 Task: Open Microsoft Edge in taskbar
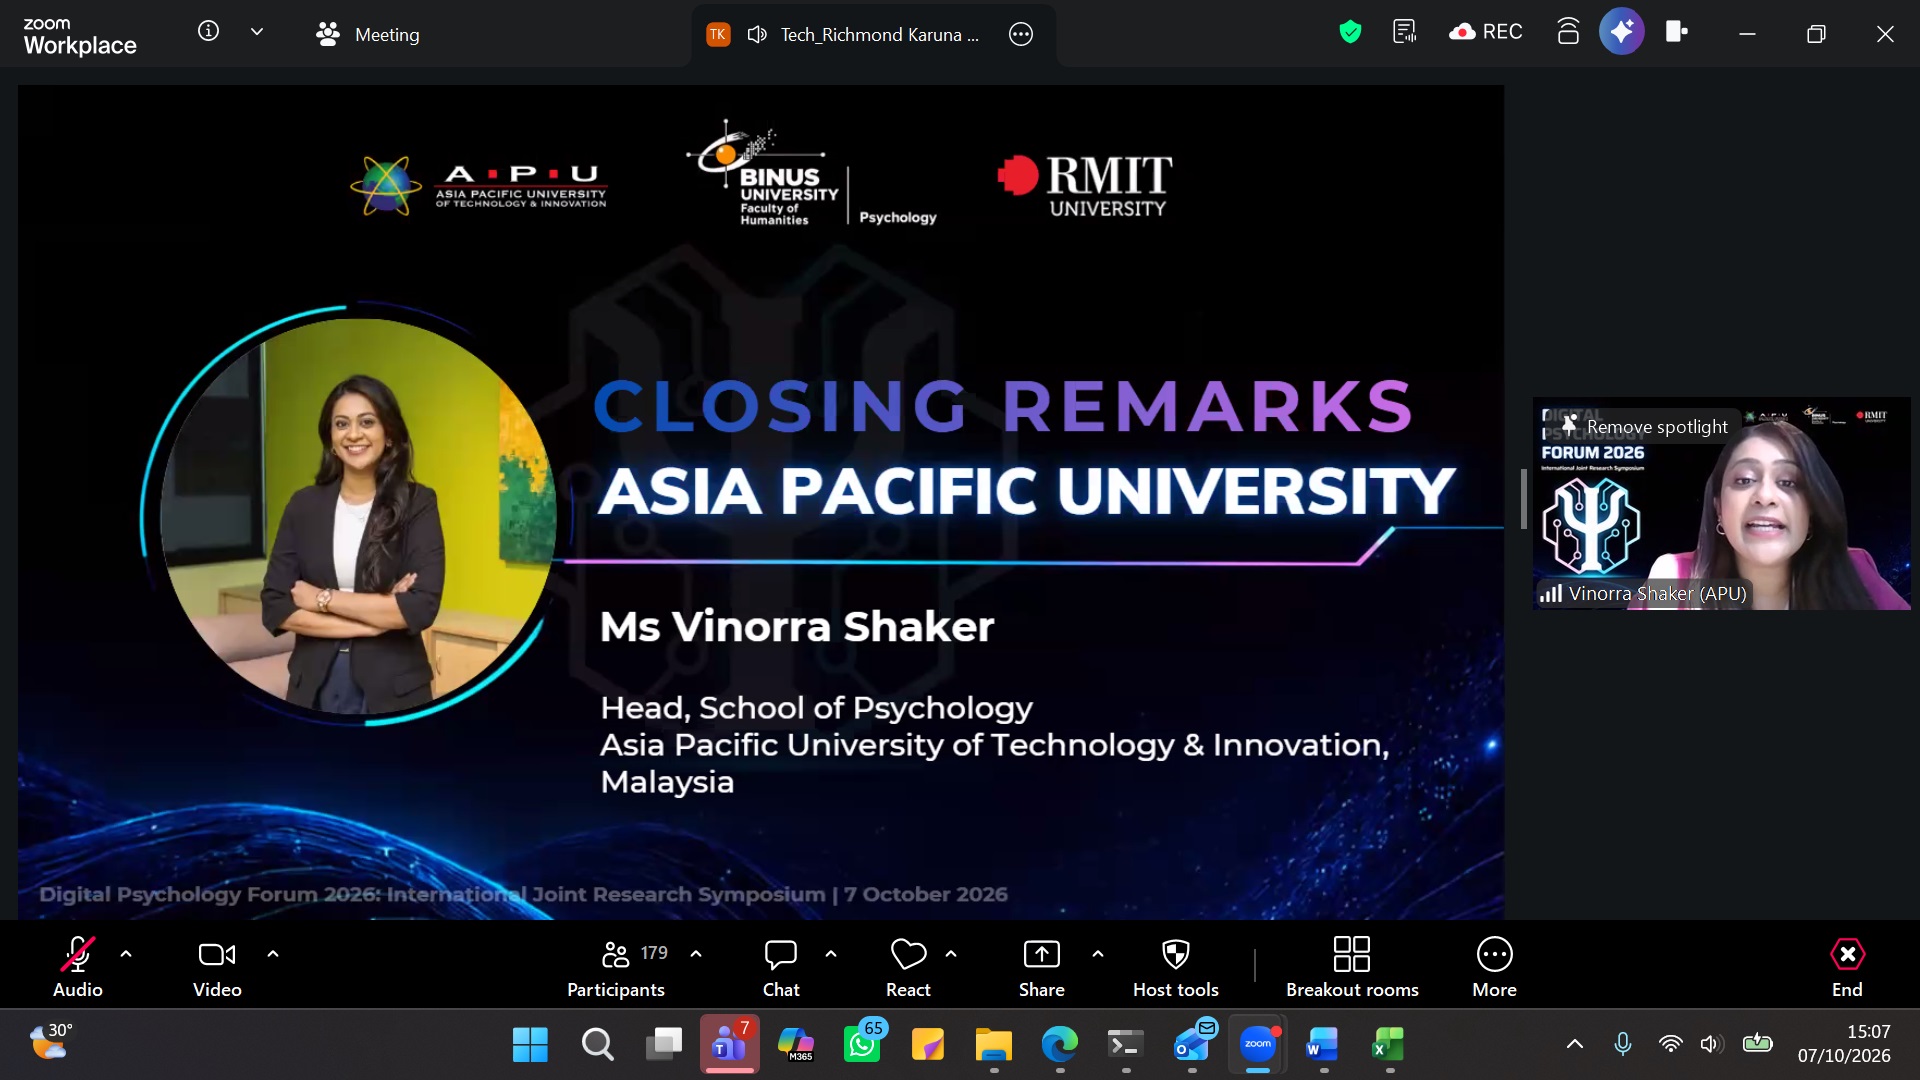(x=1060, y=1045)
